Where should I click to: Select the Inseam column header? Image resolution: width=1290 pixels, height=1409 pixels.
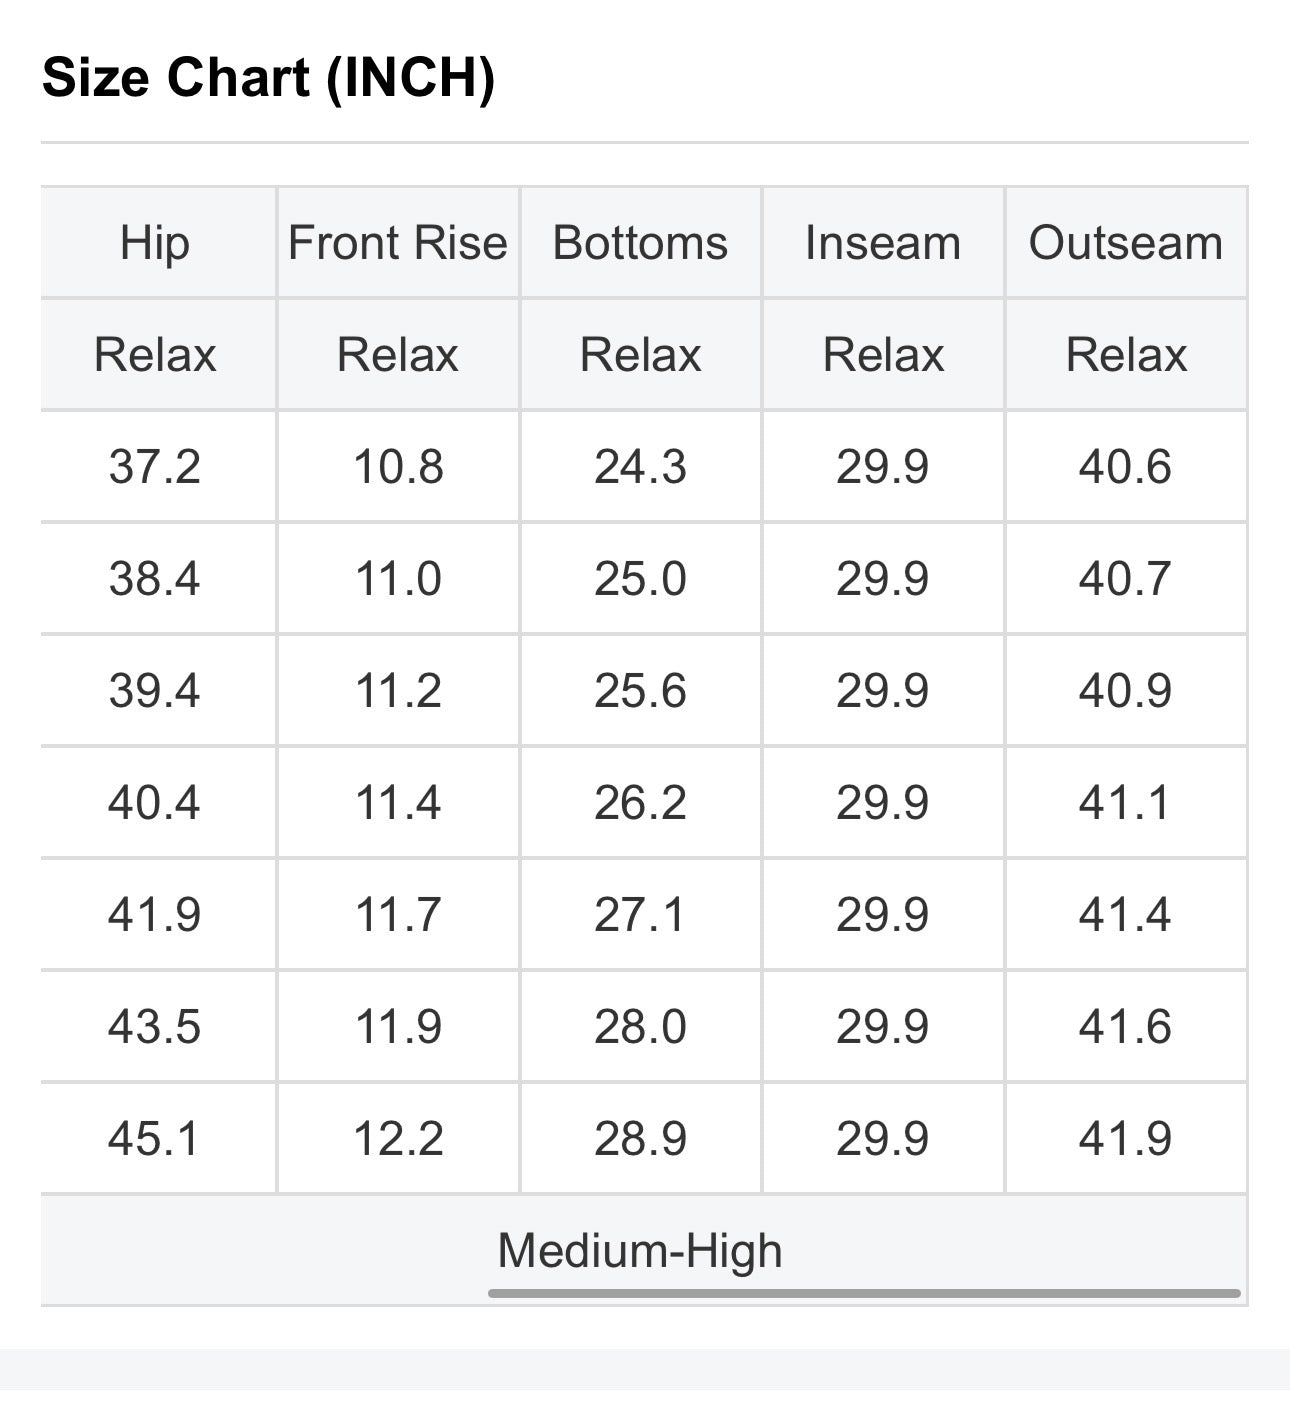(883, 243)
